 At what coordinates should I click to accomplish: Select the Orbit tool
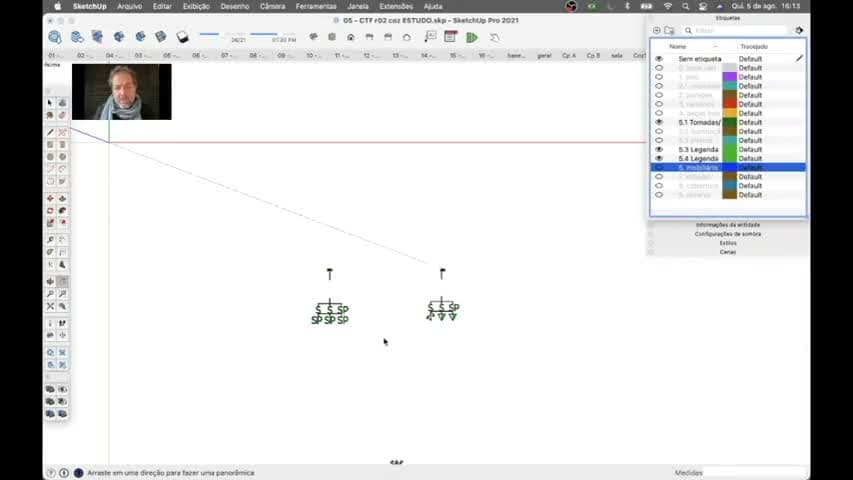pyautogui.click(x=50, y=281)
